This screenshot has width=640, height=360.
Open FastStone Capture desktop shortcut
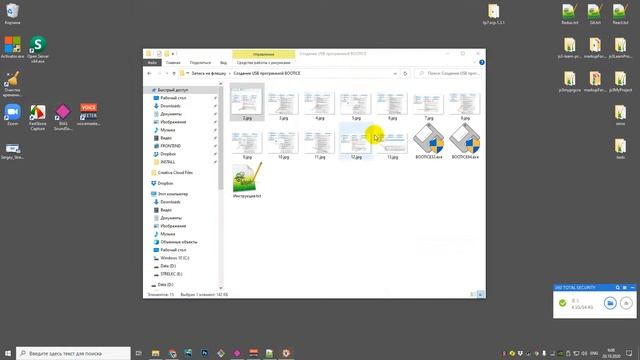point(38,117)
